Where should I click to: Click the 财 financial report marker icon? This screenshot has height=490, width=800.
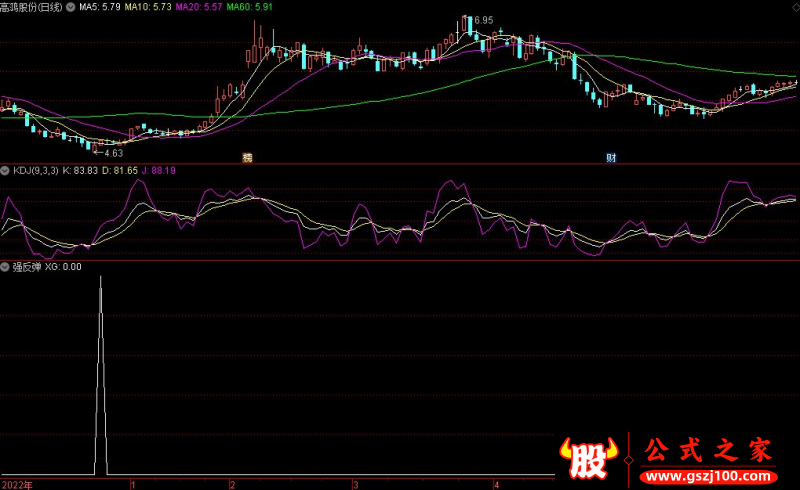pos(609,158)
